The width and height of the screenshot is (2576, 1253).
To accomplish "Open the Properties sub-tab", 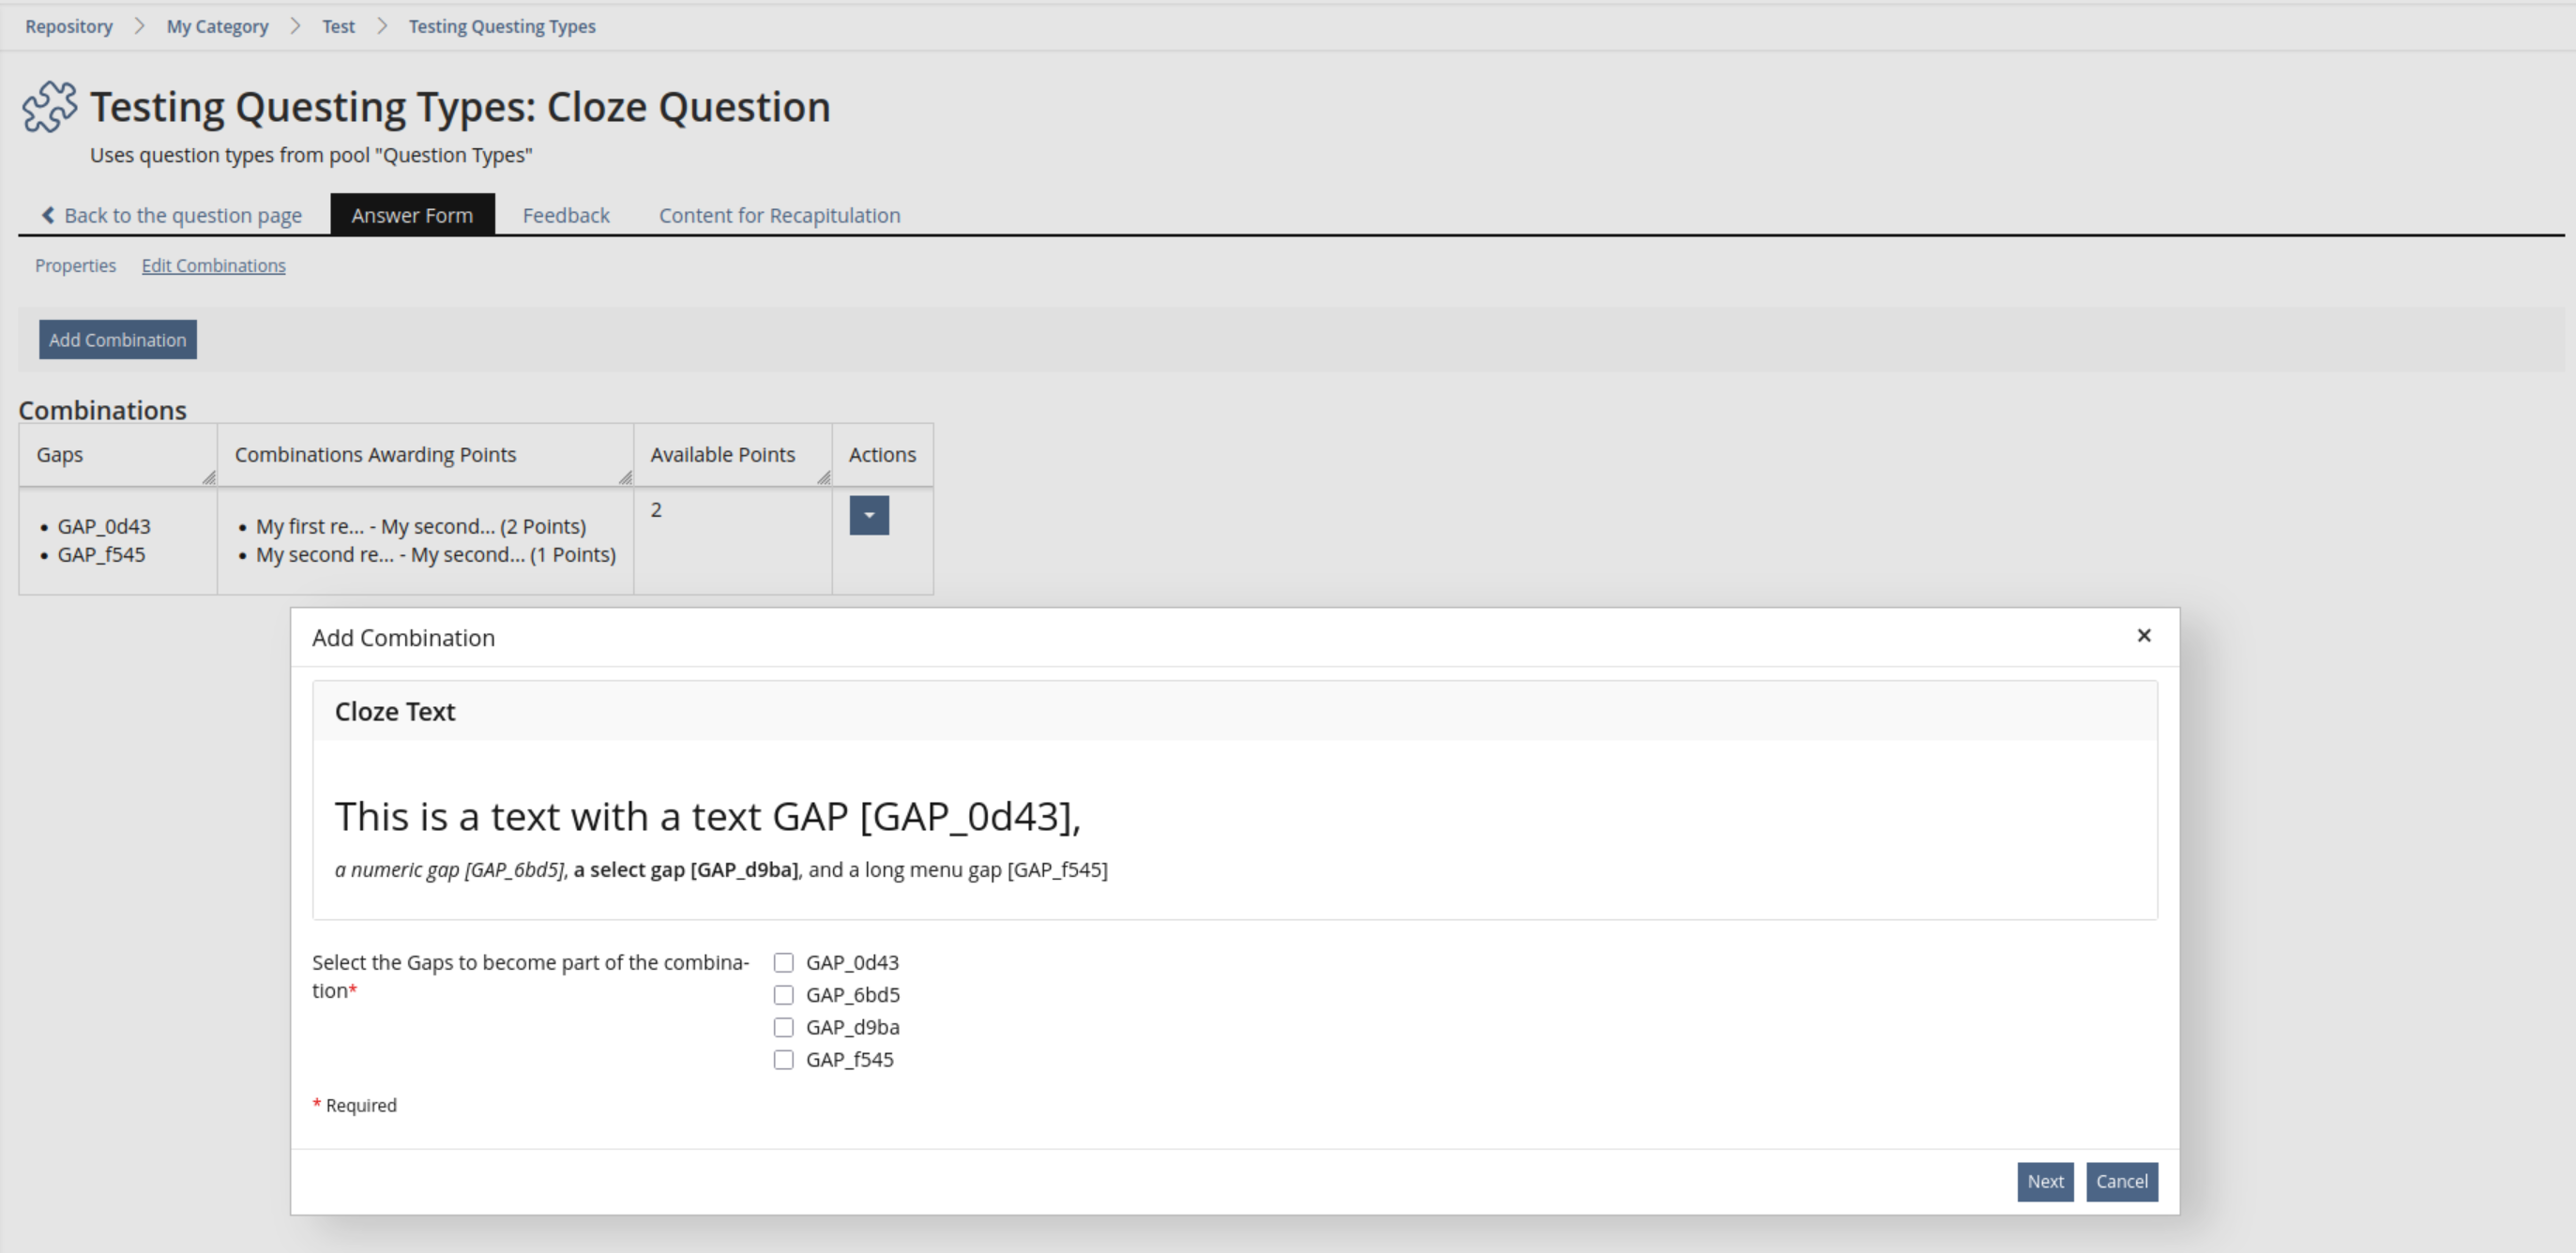I will pos(75,266).
